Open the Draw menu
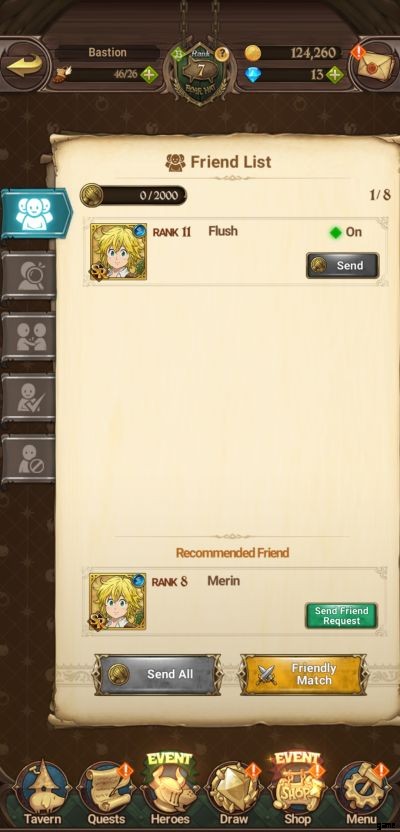The height and width of the screenshot is (832, 400). 233,793
